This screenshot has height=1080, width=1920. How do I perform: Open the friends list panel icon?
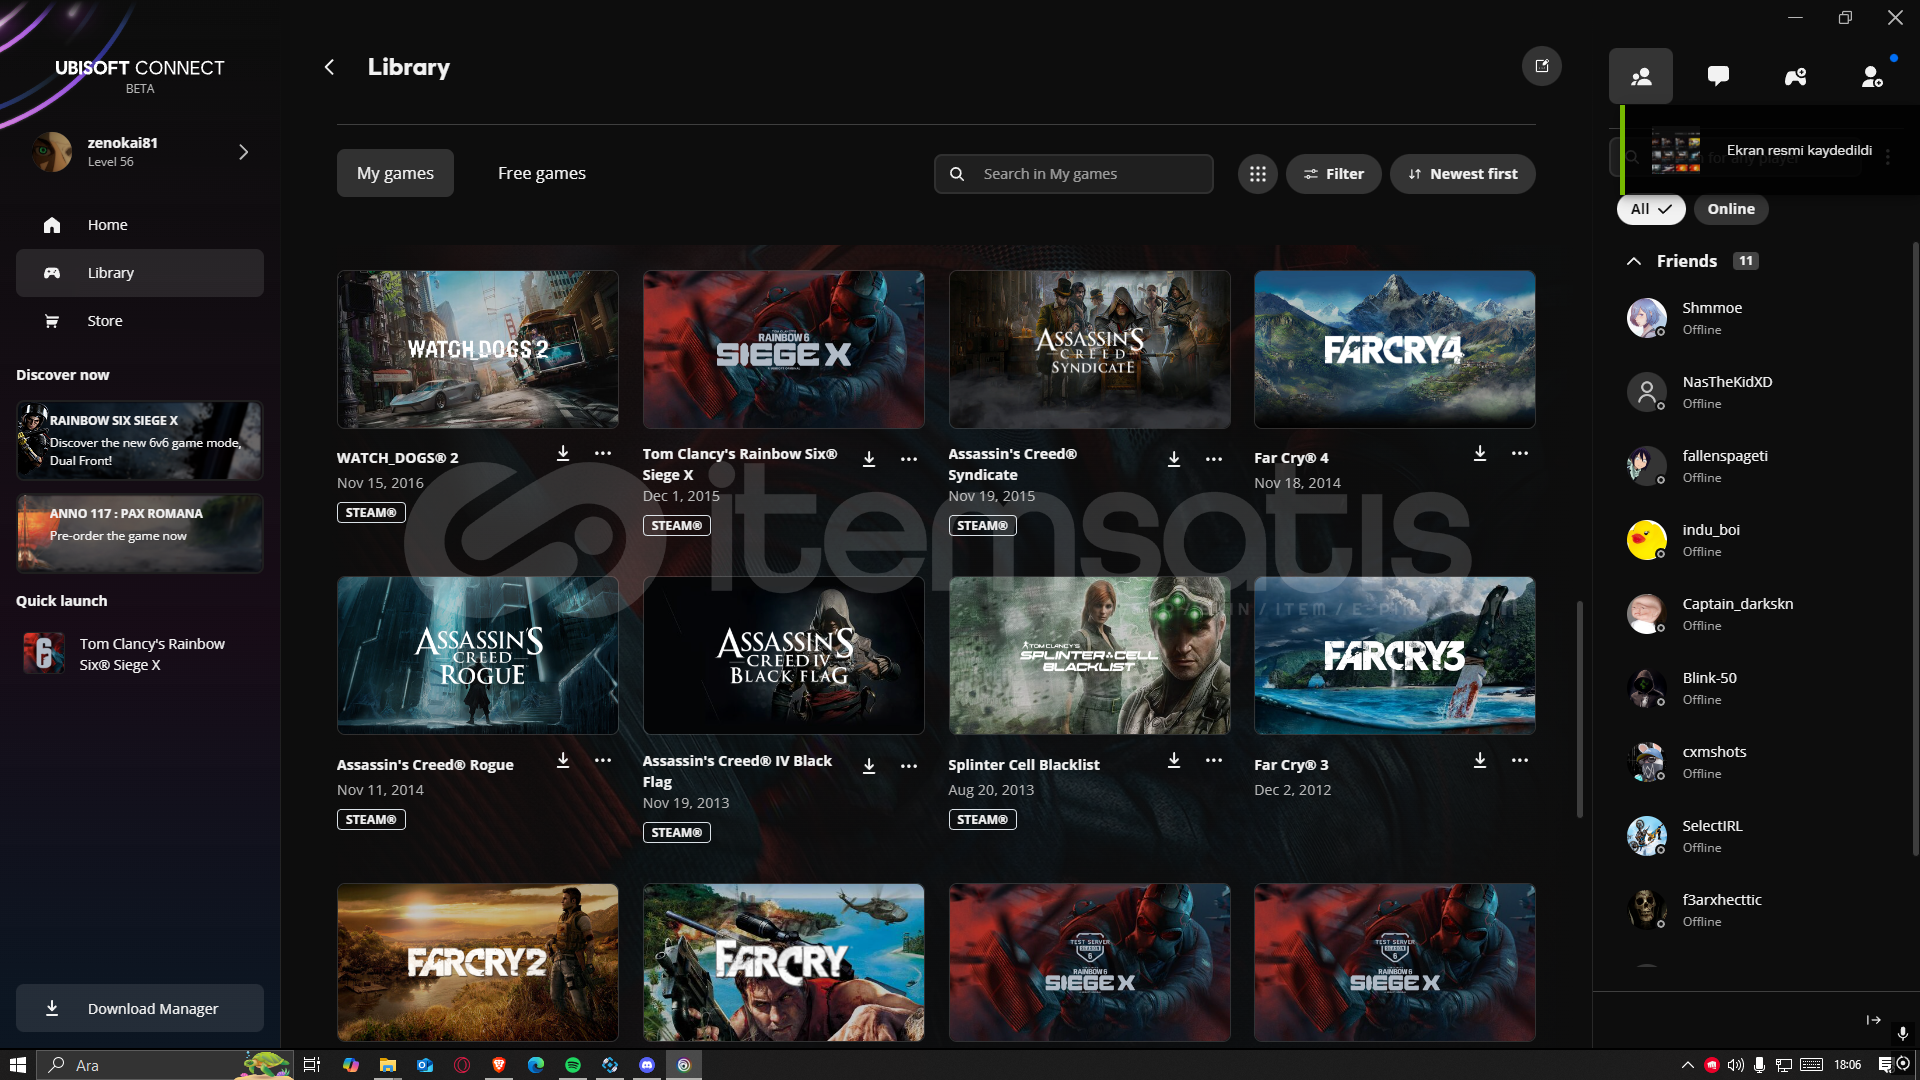coord(1640,76)
